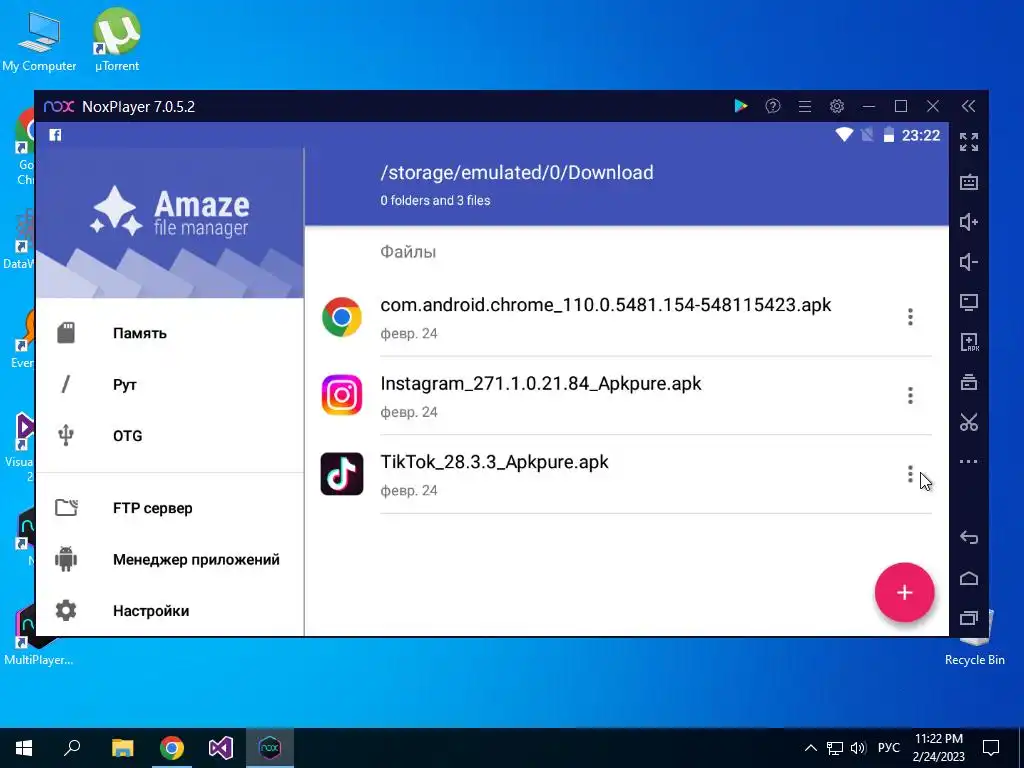Viewport: 1024px width, 768px height.
Task: Select the MultiPlayer desktop shortcut
Action: pyautogui.click(x=38, y=635)
